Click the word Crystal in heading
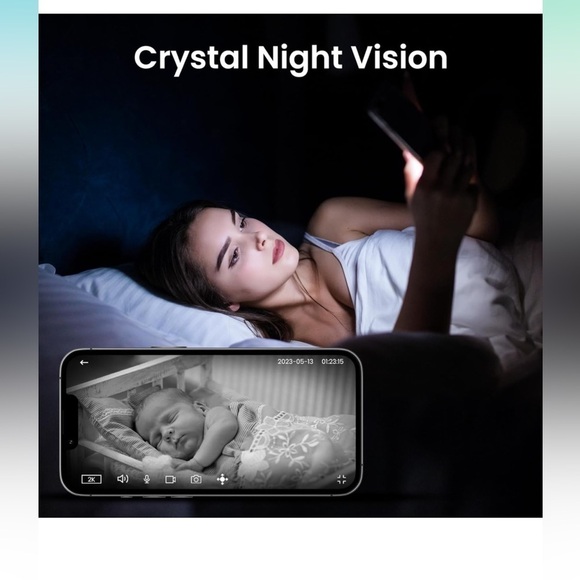Screen dimensions: 580x580 click(x=191, y=58)
